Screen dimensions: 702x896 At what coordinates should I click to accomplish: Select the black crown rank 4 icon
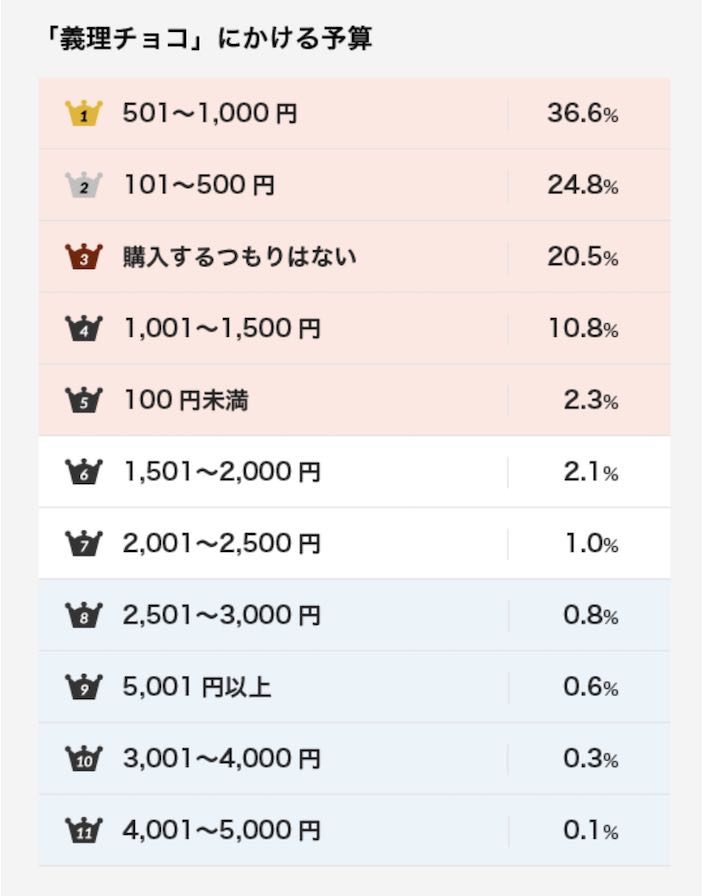pyautogui.click(x=83, y=328)
